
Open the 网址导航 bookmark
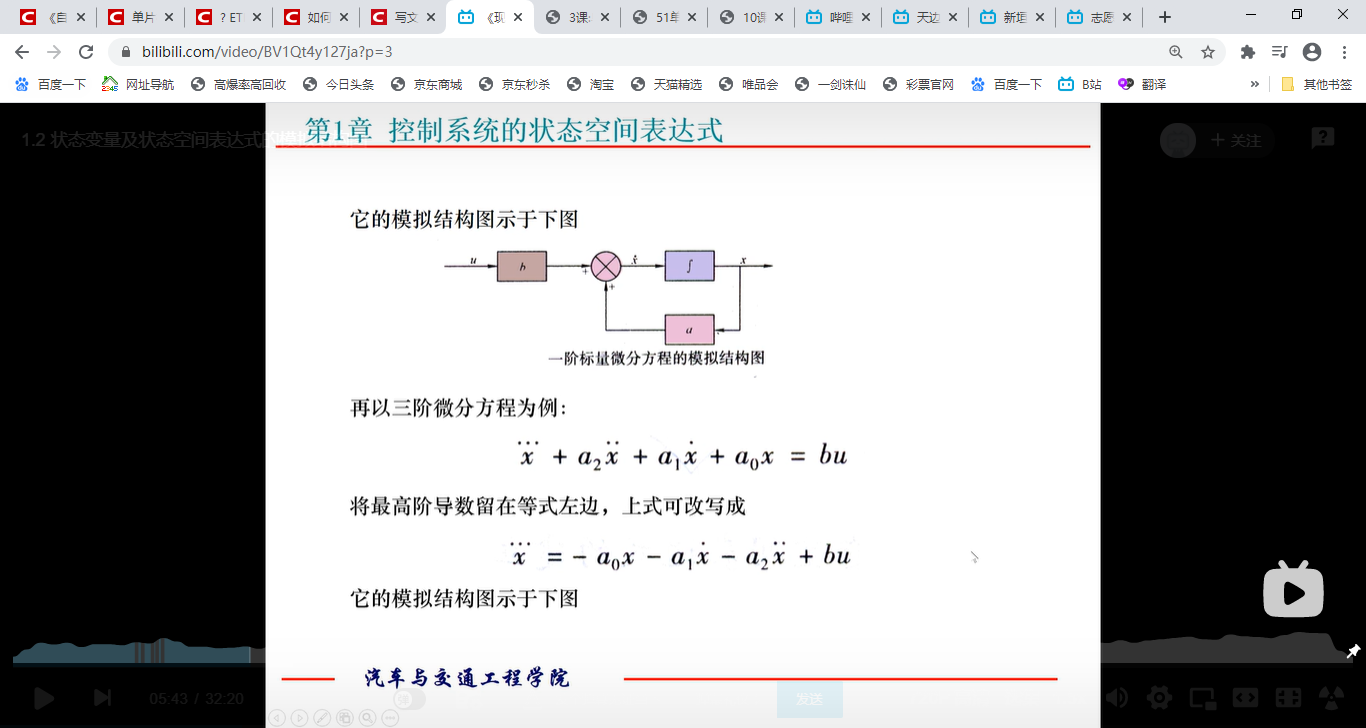click(139, 84)
